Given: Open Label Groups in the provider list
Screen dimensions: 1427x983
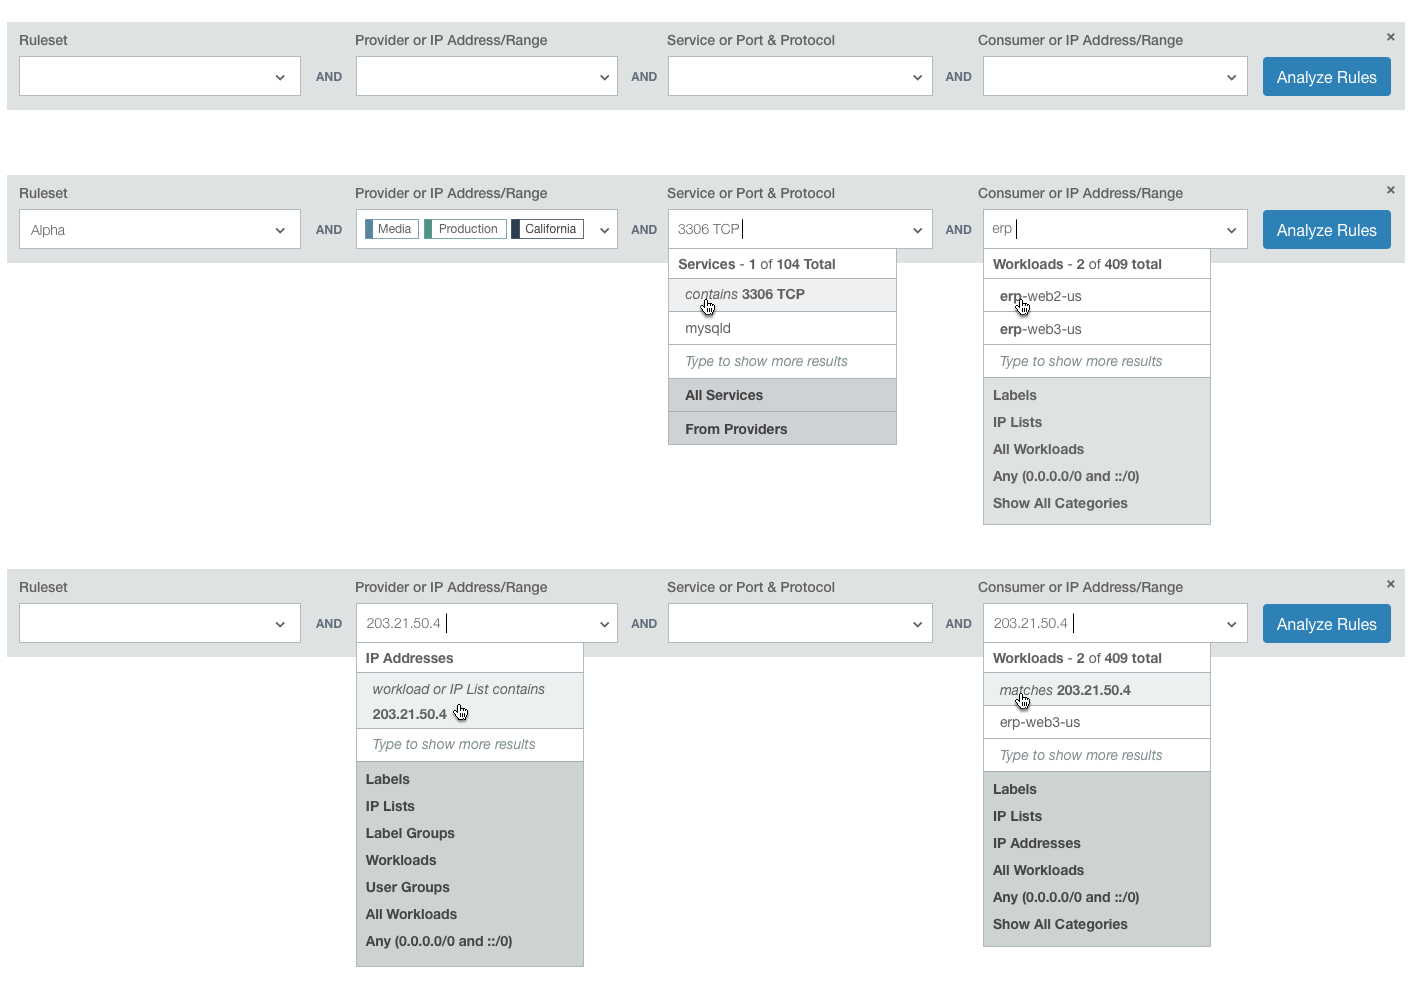Looking at the screenshot, I should (x=410, y=833).
